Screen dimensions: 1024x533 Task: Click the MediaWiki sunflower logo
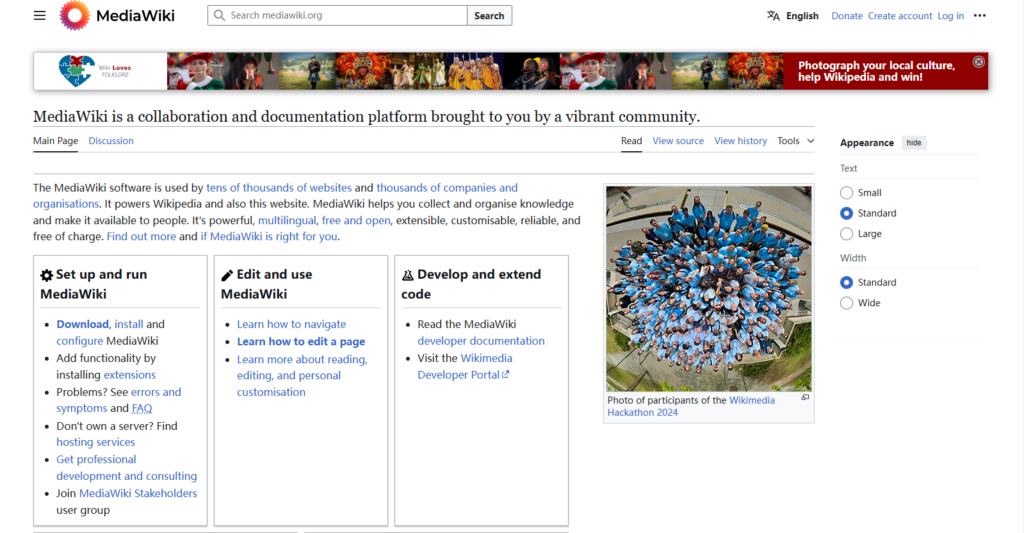tap(74, 15)
